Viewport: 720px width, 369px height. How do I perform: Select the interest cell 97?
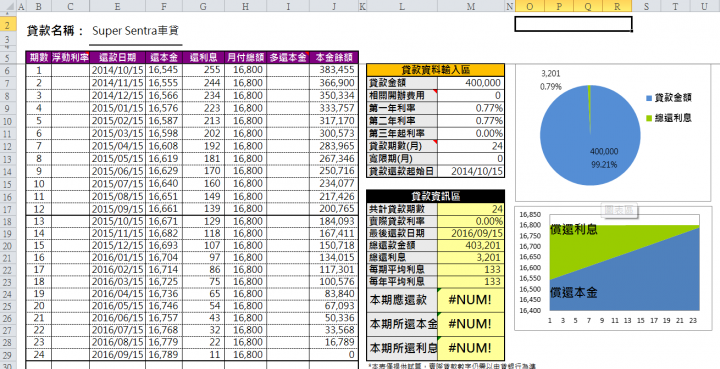pyautogui.click(x=203, y=257)
